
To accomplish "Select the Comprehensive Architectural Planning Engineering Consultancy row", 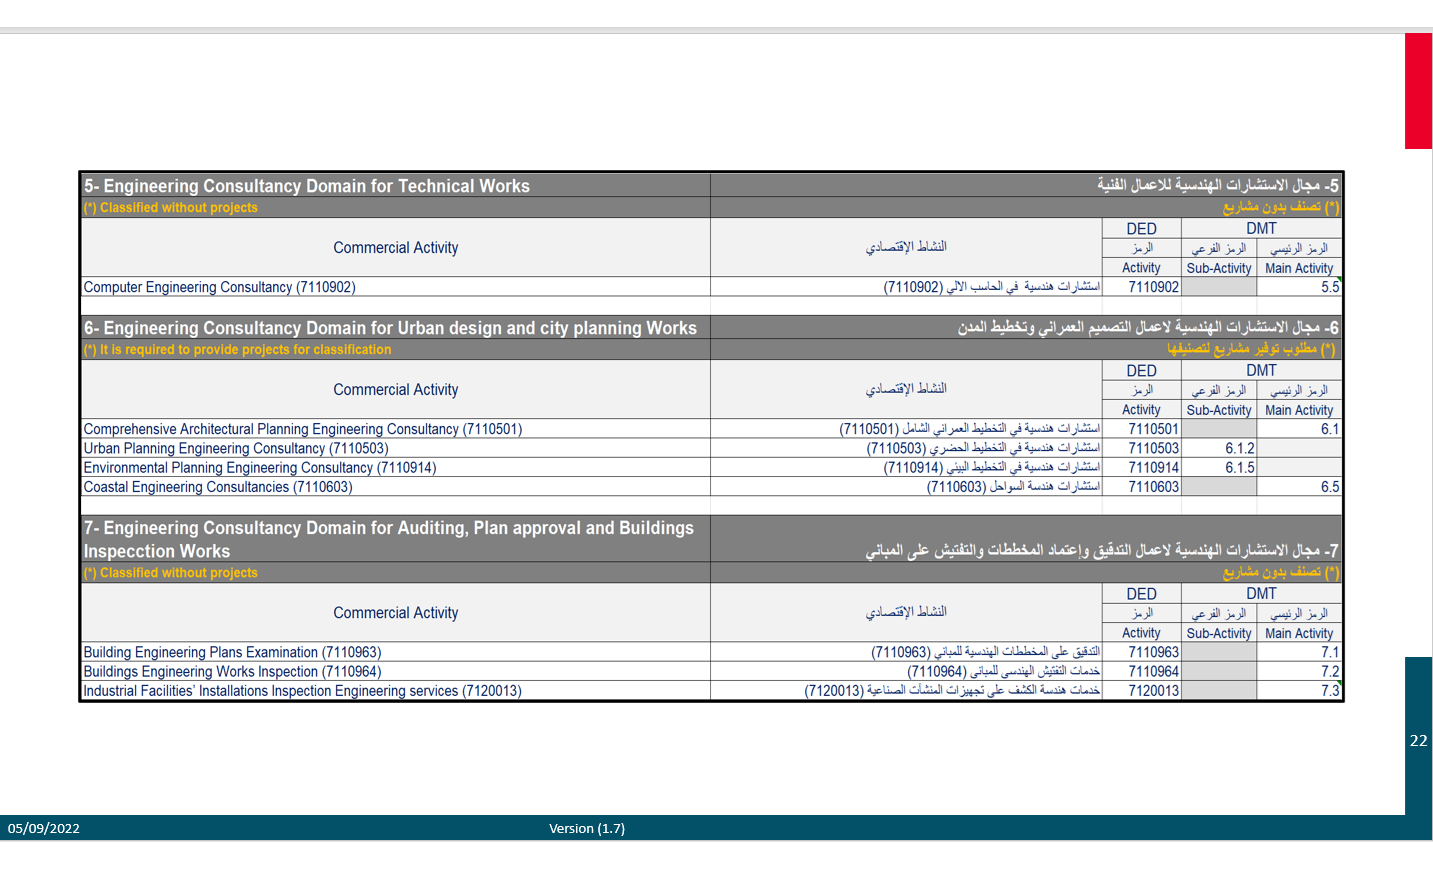I will click(x=302, y=429).
